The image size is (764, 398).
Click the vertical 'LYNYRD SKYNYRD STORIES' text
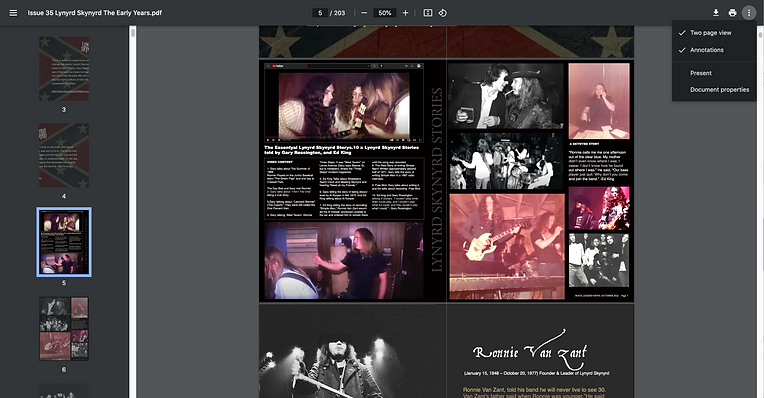436,179
